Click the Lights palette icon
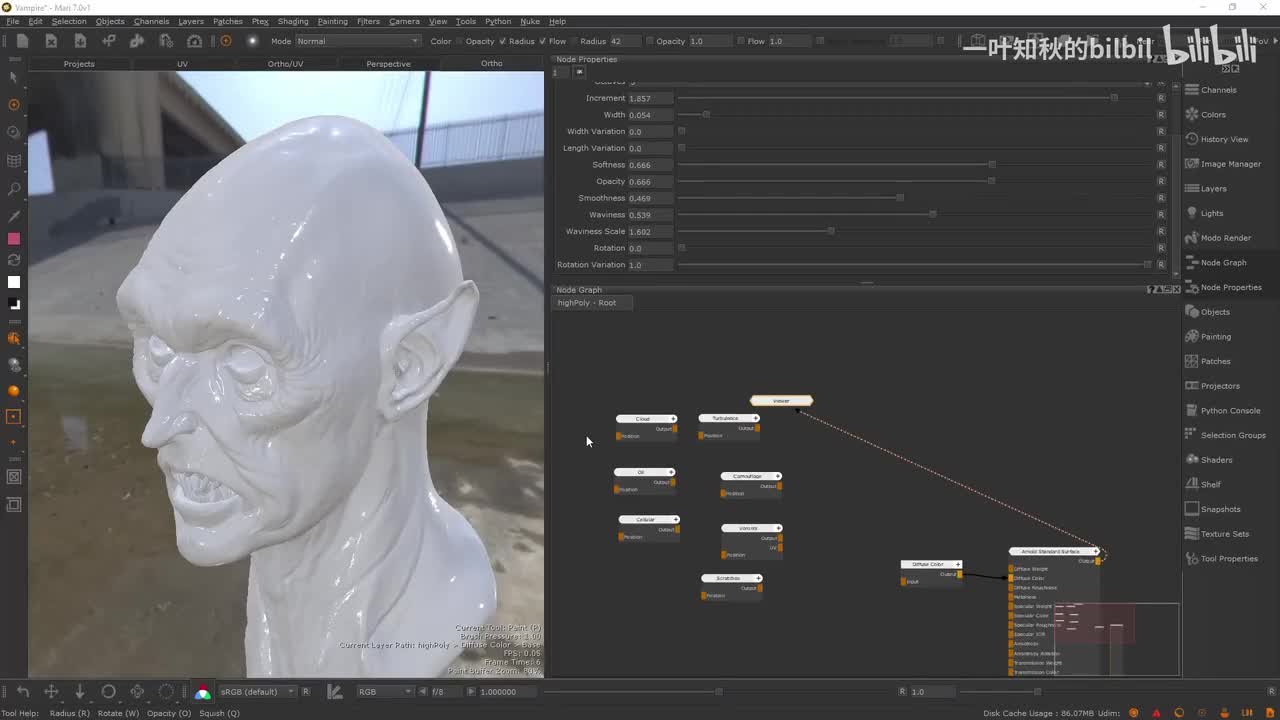The height and width of the screenshot is (720, 1280). [1192, 213]
